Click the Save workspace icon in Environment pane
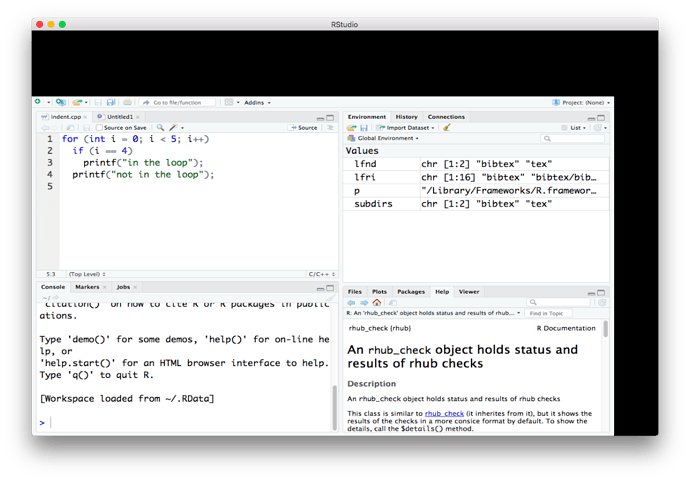 (x=364, y=128)
